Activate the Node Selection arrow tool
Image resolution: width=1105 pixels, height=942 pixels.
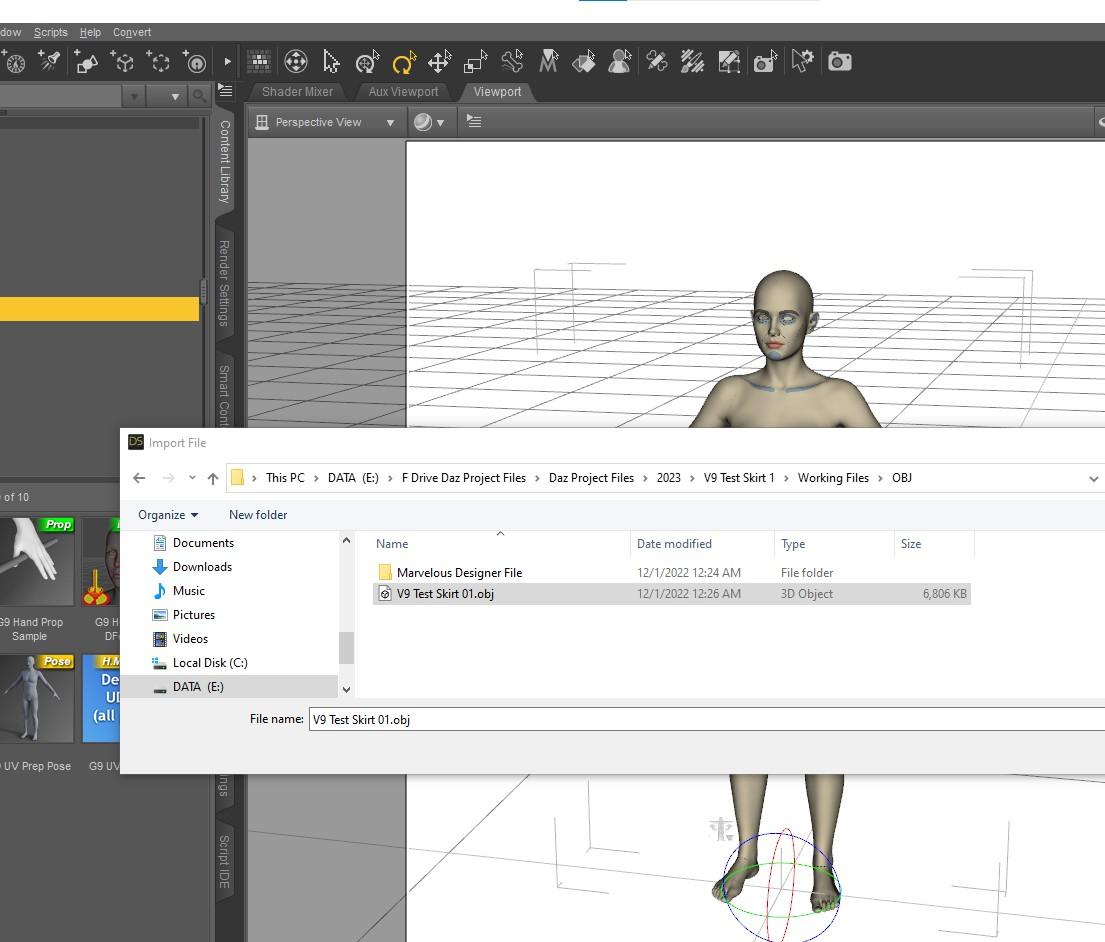[331, 63]
